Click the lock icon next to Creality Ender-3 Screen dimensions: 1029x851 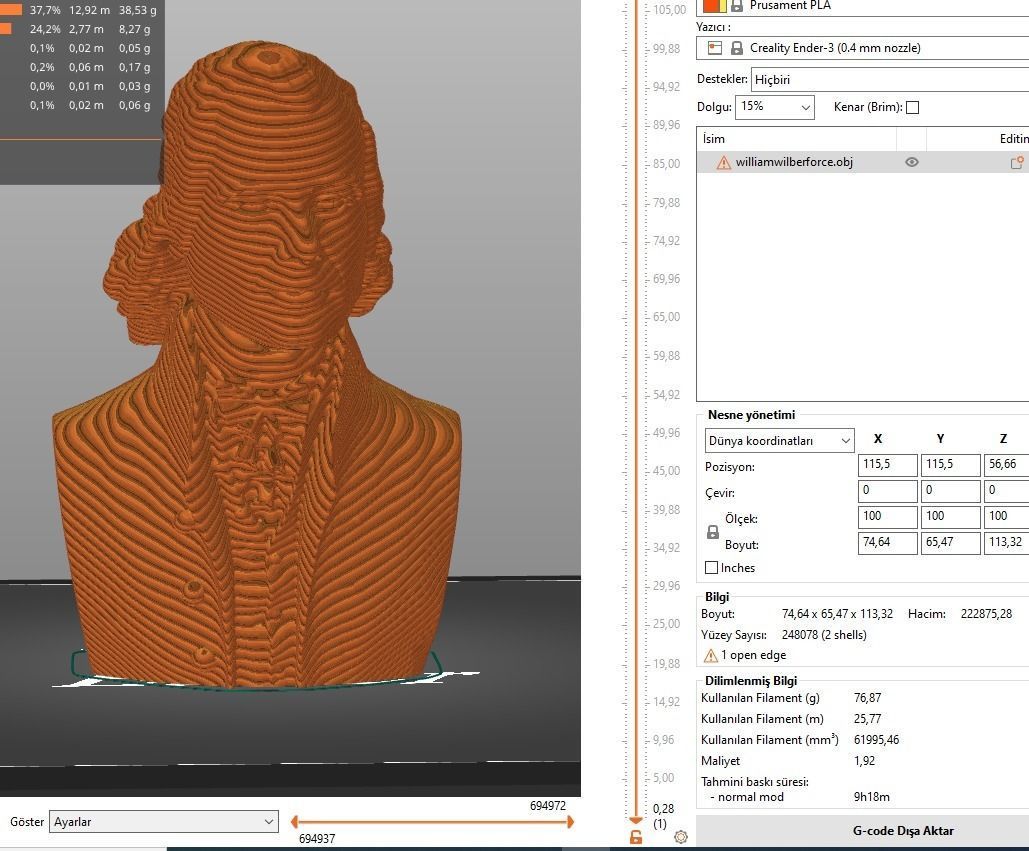pos(737,48)
